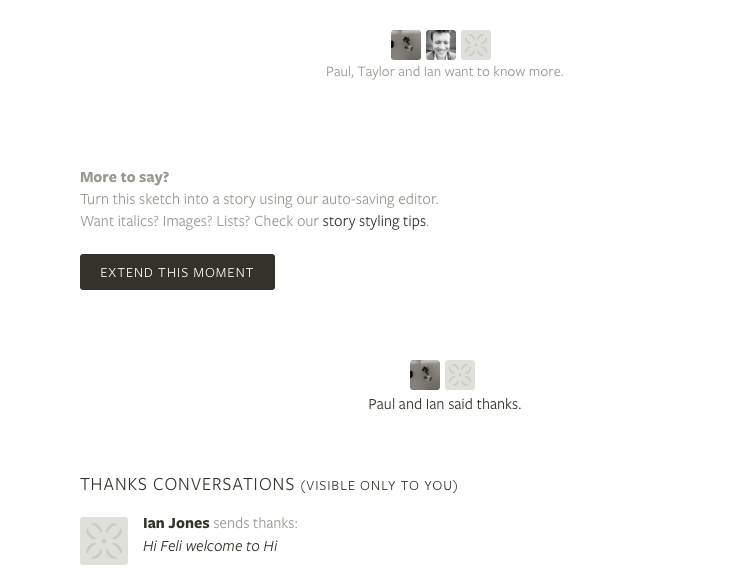Open Paul's avatar above 'said thanks'
This screenshot has height=573, width=736.
(425, 375)
